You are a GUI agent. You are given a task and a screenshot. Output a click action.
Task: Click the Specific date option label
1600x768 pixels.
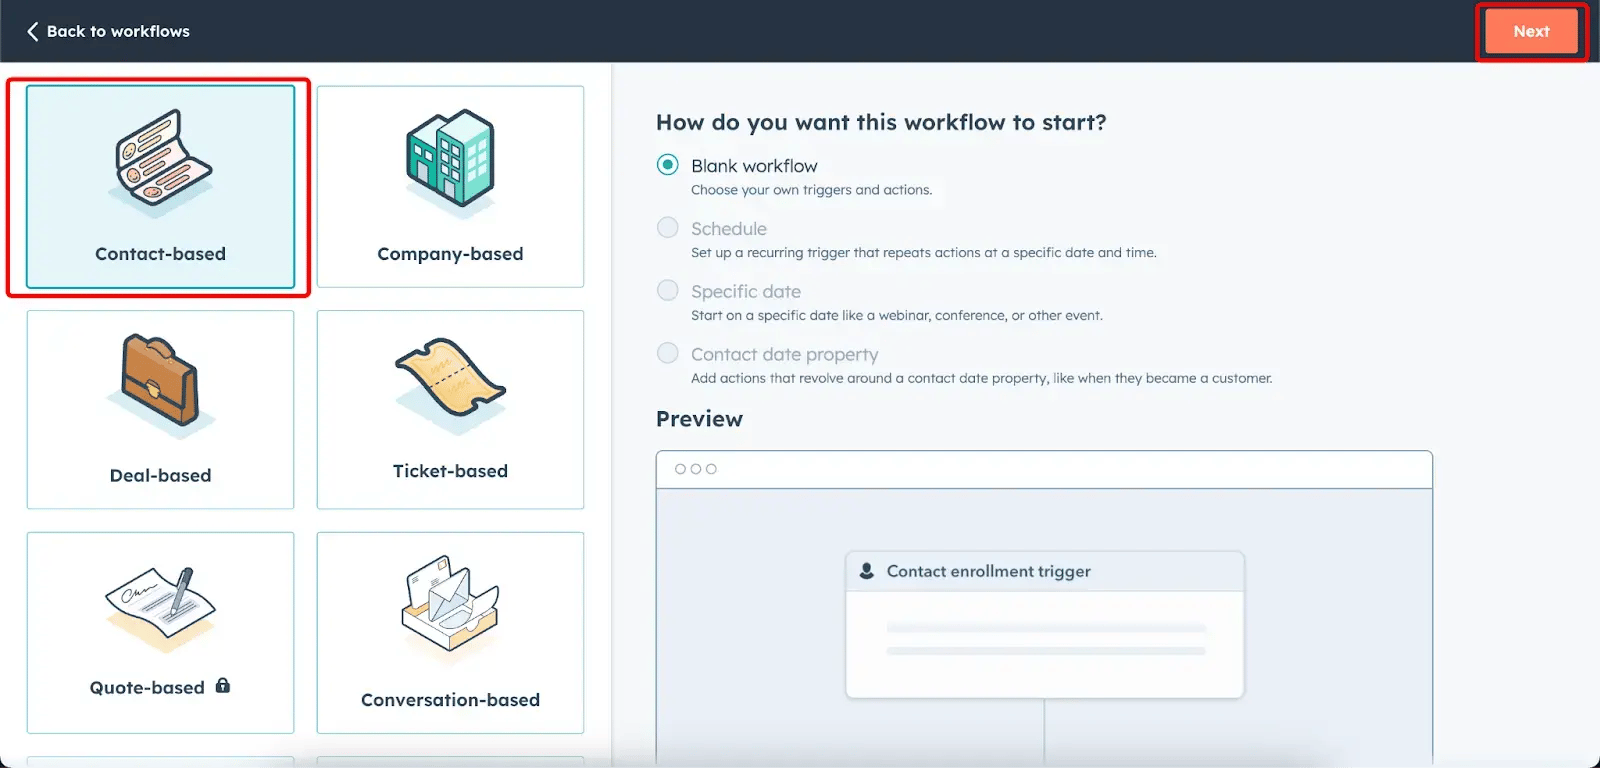point(746,292)
